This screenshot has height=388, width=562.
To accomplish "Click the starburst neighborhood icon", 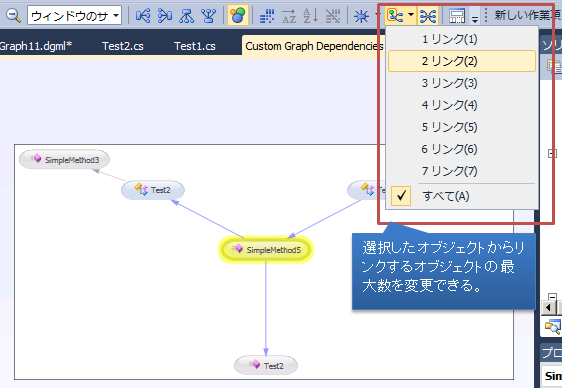I will tap(361, 16).
